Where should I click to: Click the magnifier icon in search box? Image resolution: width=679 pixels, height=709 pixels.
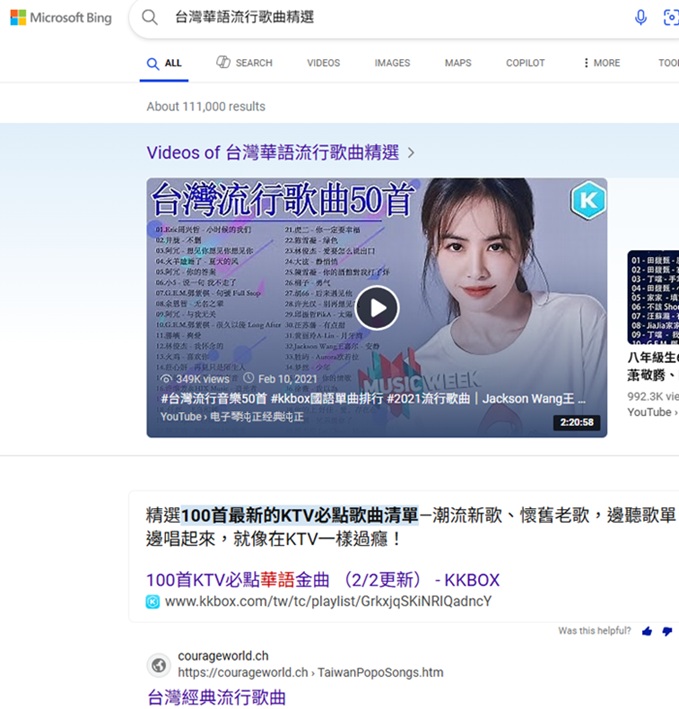150,18
